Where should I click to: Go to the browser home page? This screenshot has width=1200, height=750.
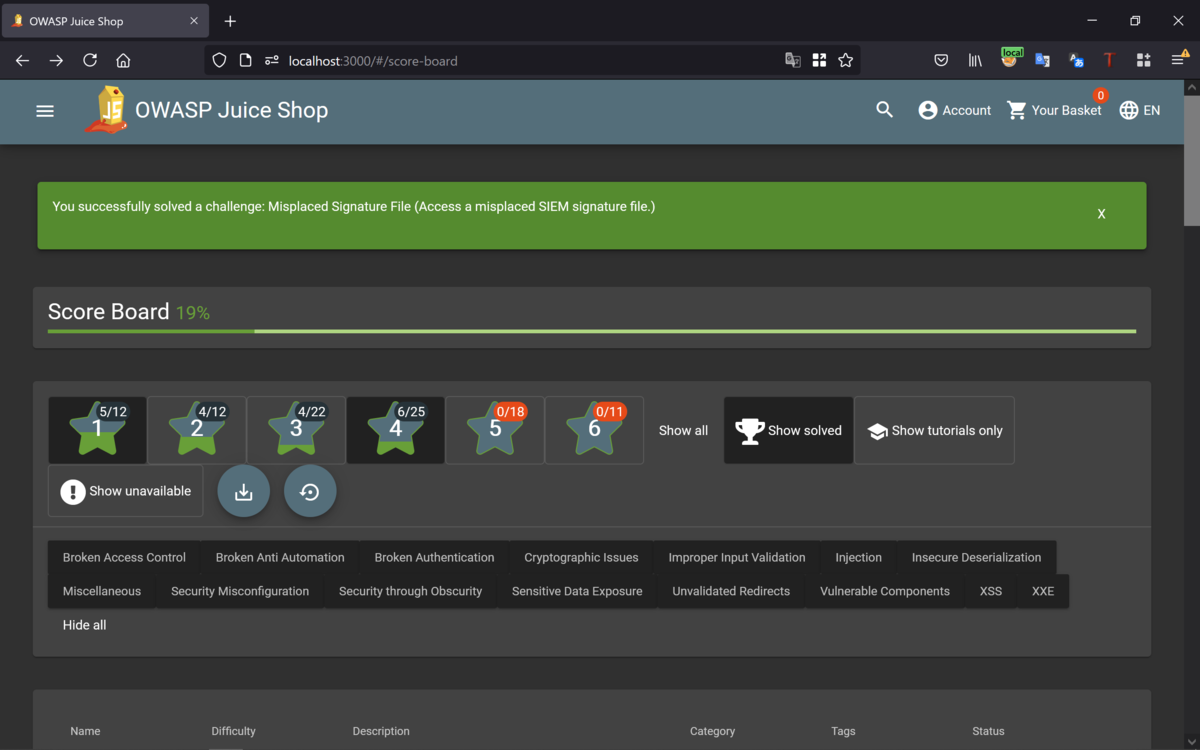coord(123,61)
